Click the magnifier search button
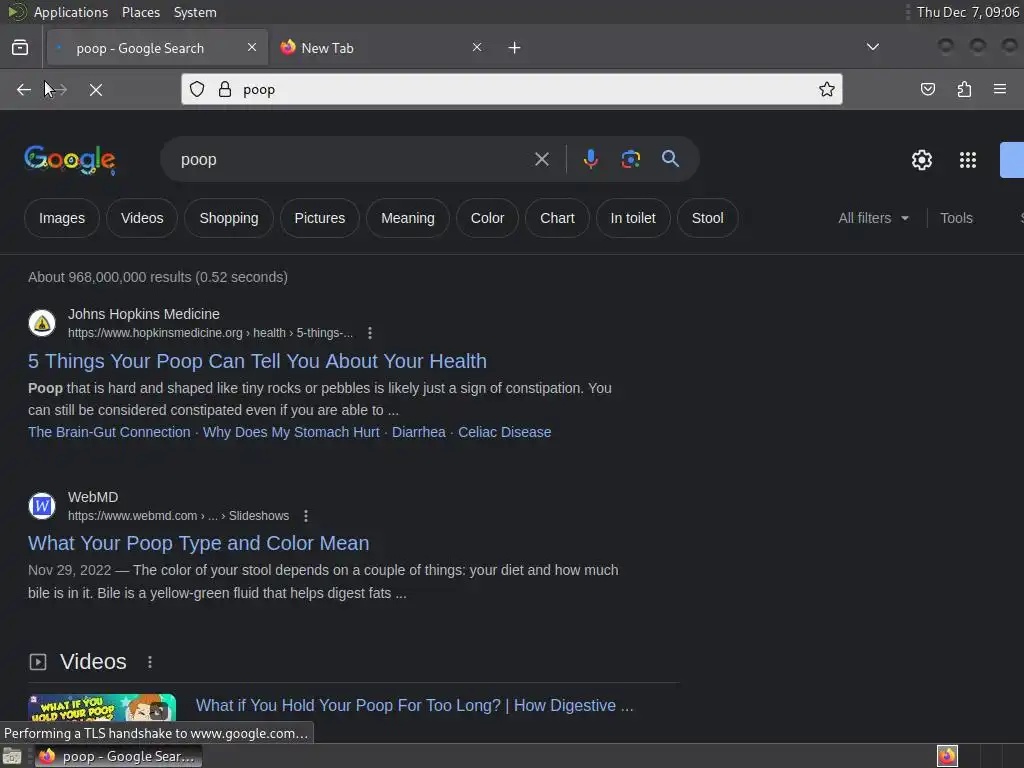Viewport: 1024px width, 768px height. coord(670,159)
